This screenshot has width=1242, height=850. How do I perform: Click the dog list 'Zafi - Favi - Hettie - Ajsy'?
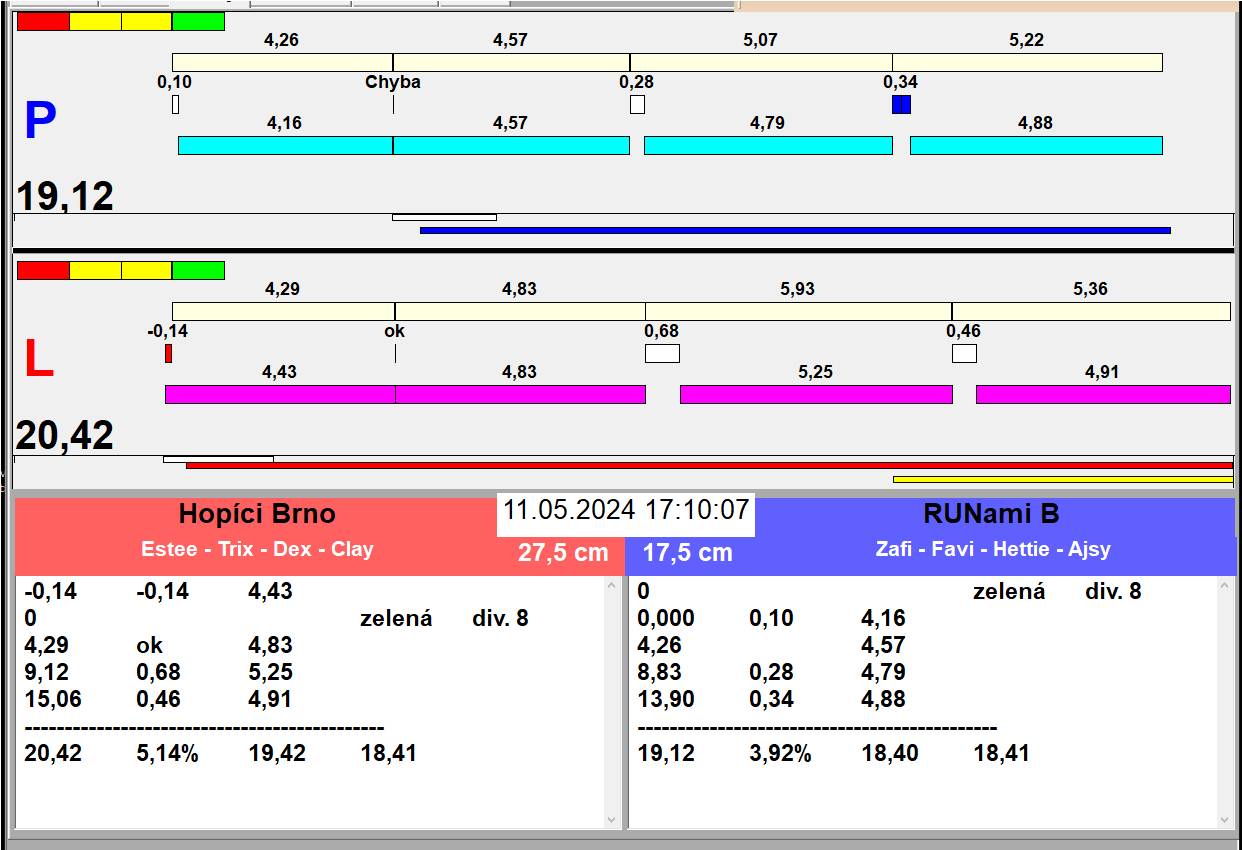(x=993, y=549)
